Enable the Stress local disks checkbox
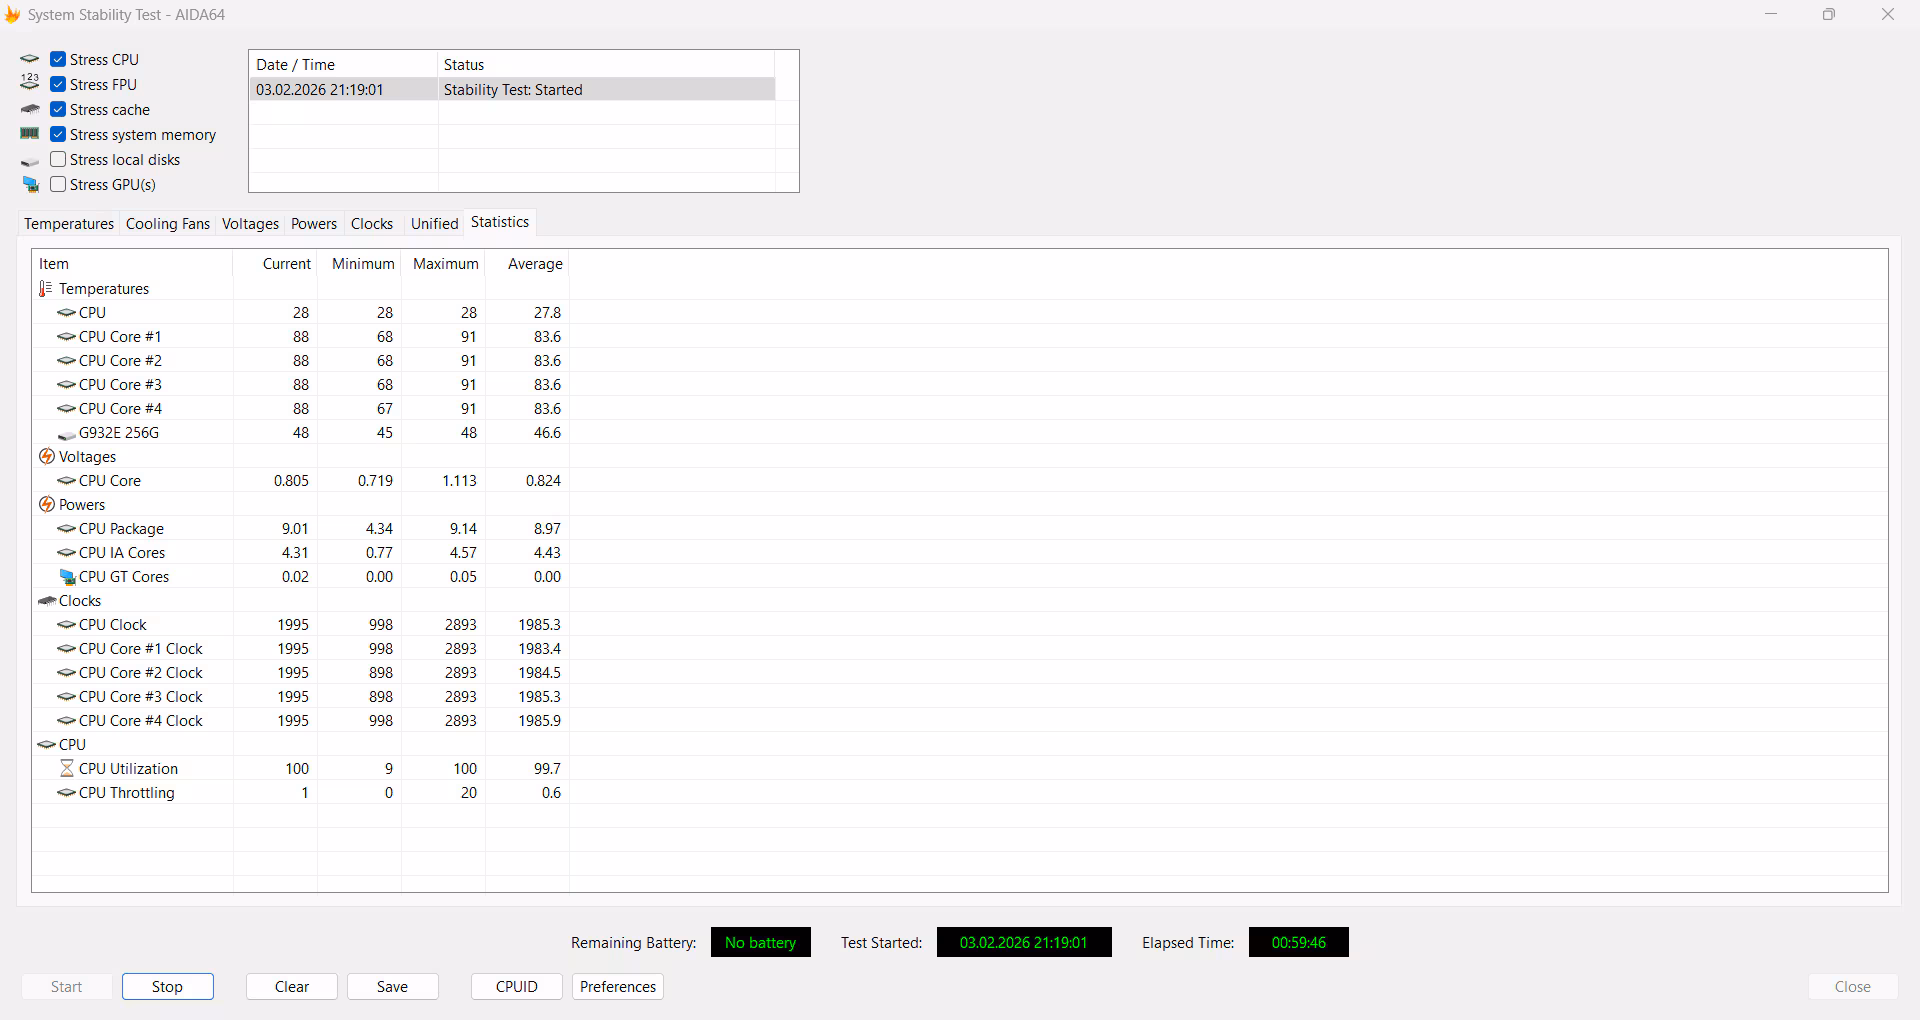1920x1020 pixels. [x=58, y=160]
